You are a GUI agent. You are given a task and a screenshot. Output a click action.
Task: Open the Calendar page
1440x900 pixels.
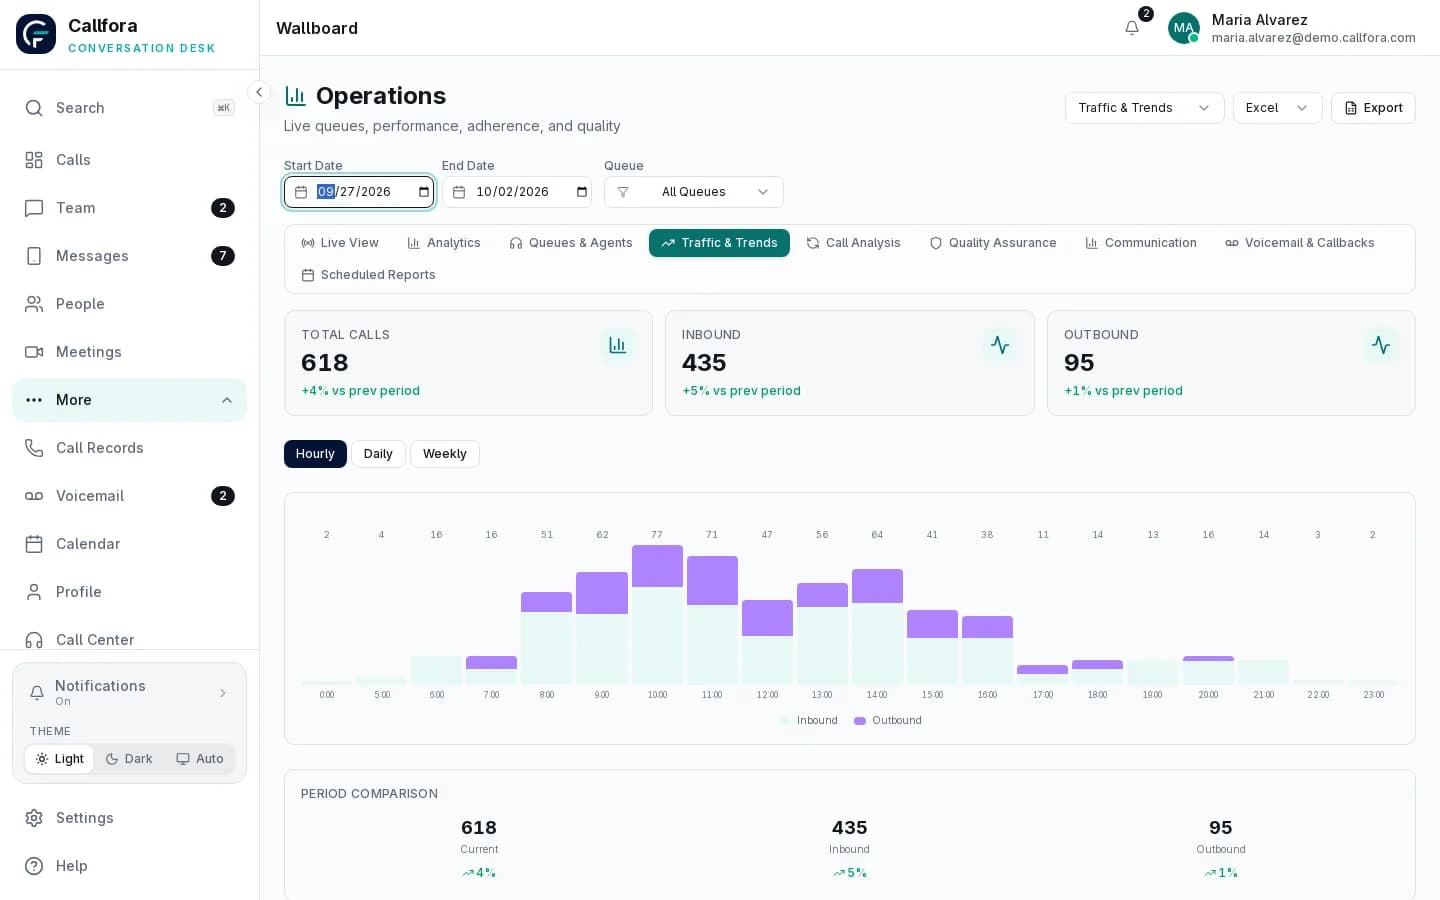[129, 544]
